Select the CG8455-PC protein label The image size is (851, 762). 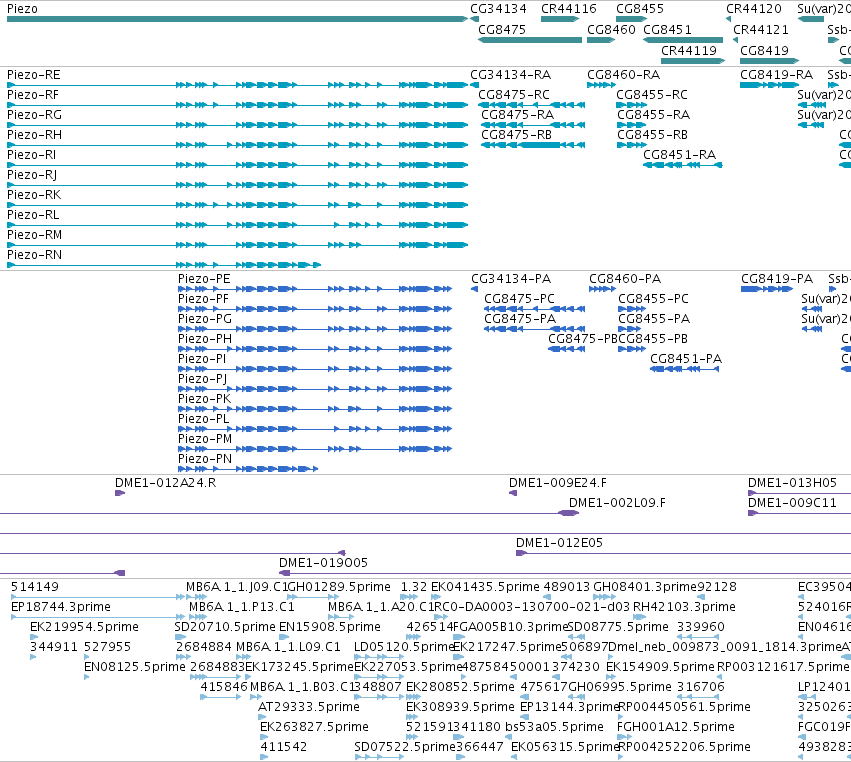[653, 299]
